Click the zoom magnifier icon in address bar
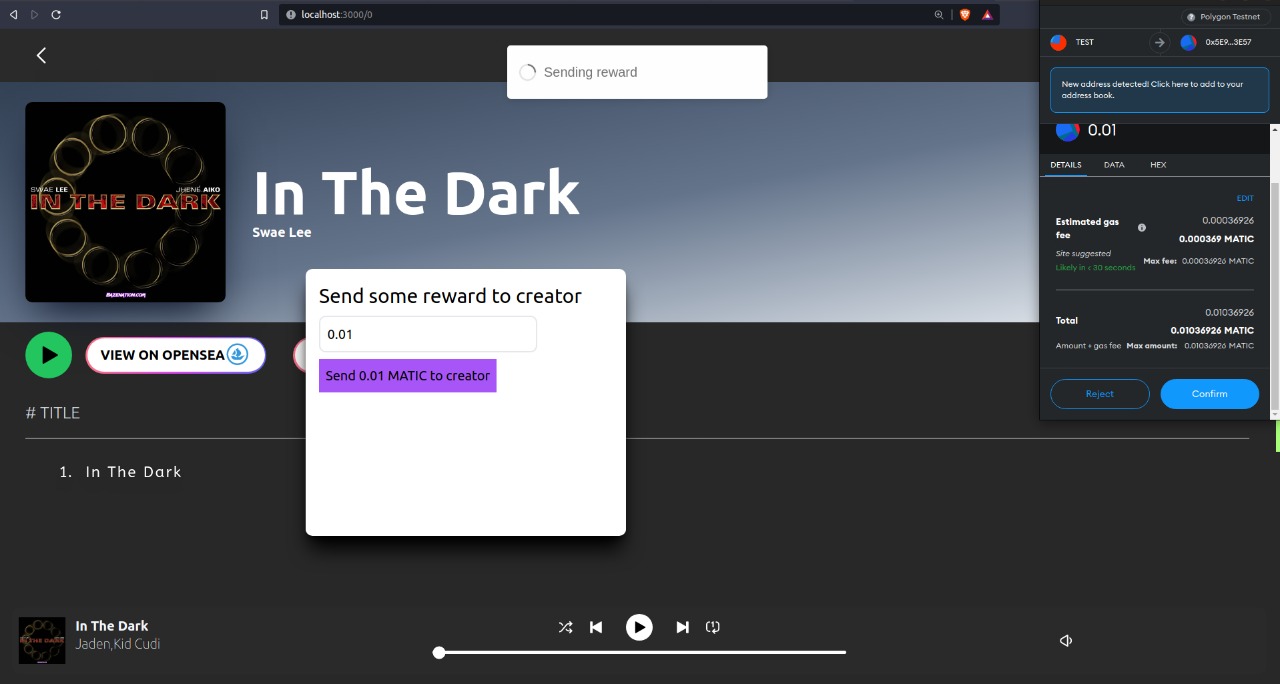The image size is (1280, 684). tap(939, 15)
